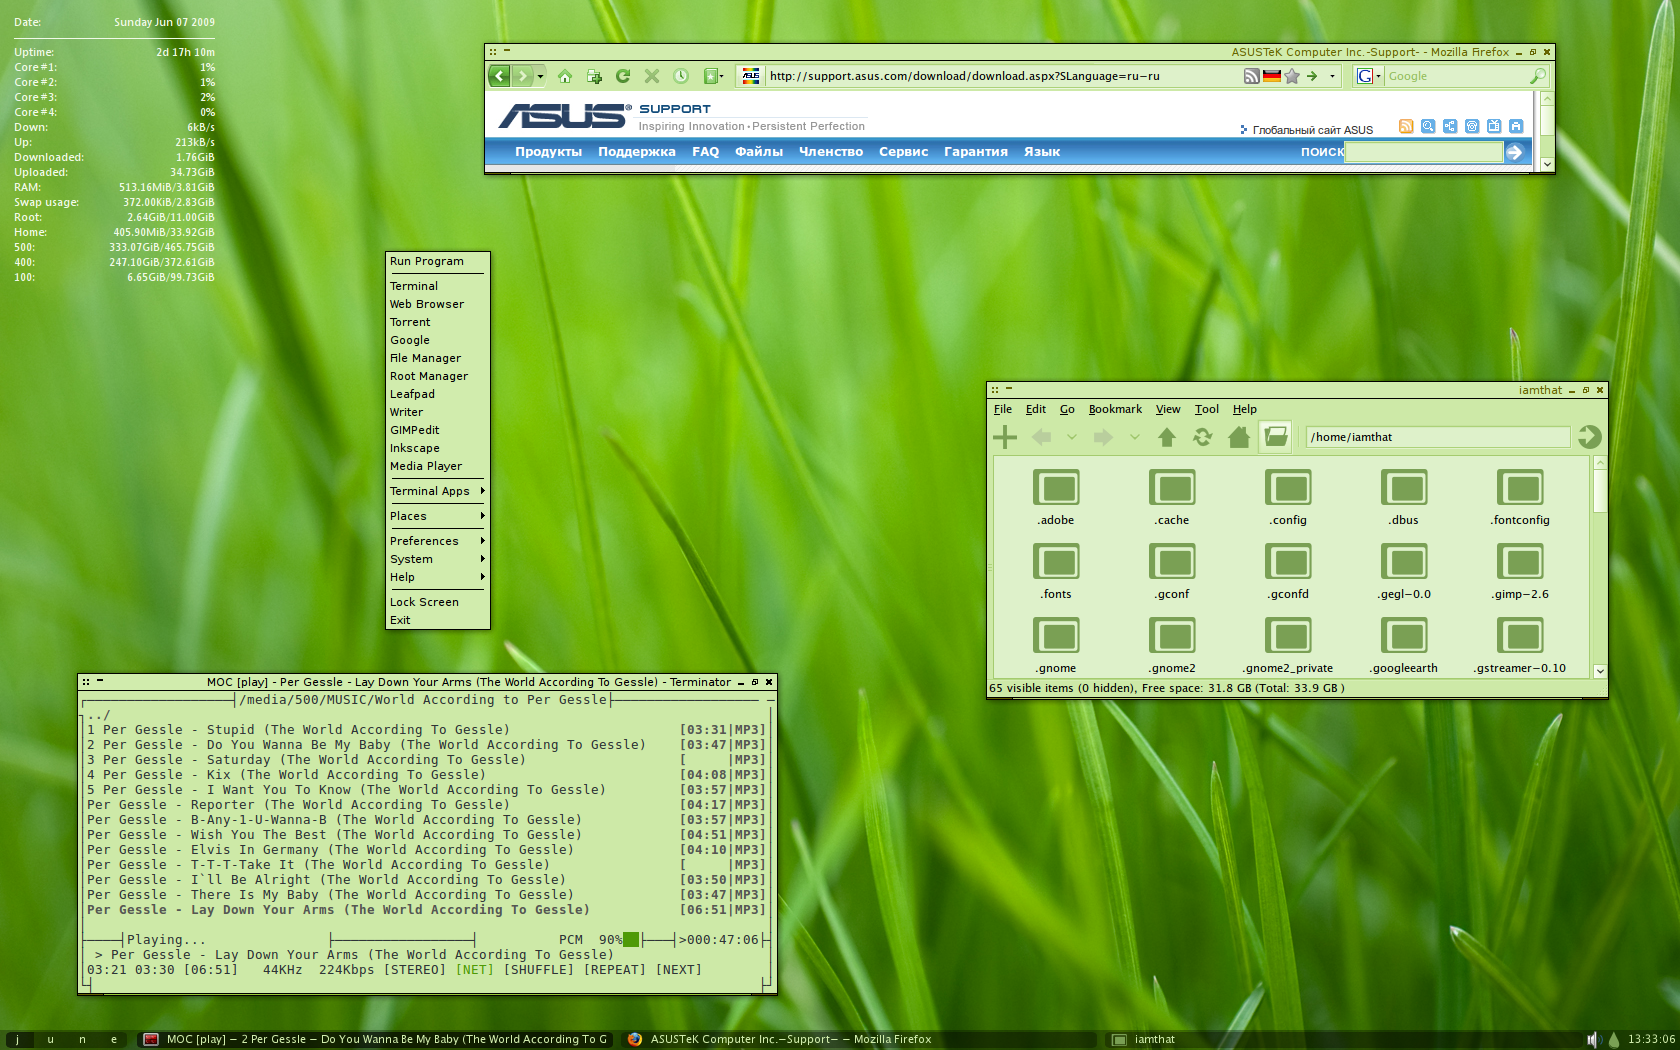1680x1050 pixels.
Task: Switch to workspace 'u' in the taskbar
Action: click(x=50, y=1040)
